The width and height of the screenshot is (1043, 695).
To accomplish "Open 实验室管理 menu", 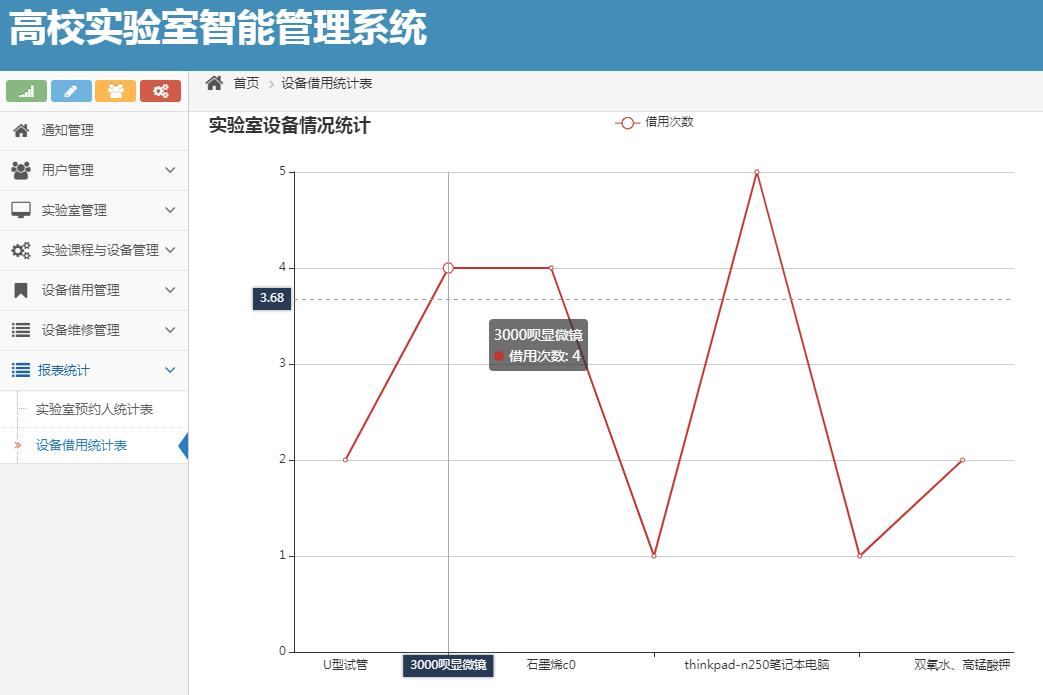I will [94, 211].
